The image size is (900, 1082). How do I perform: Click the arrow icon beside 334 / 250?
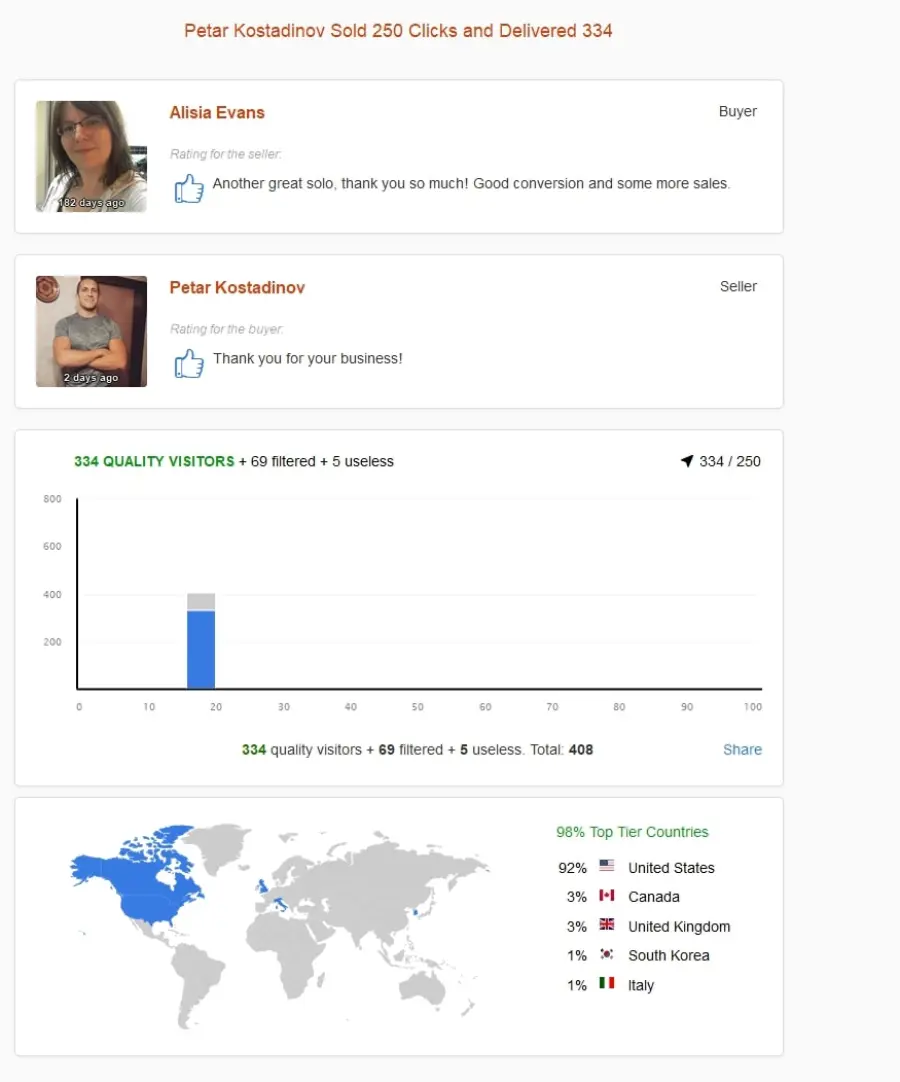pos(687,461)
